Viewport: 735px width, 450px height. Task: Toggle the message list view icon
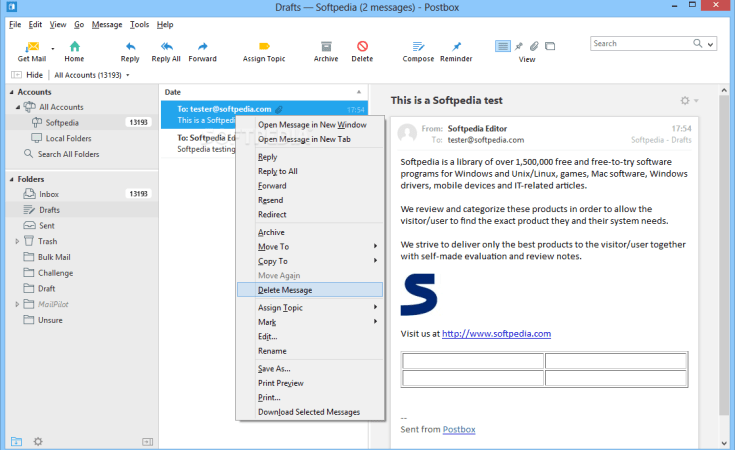(502, 46)
